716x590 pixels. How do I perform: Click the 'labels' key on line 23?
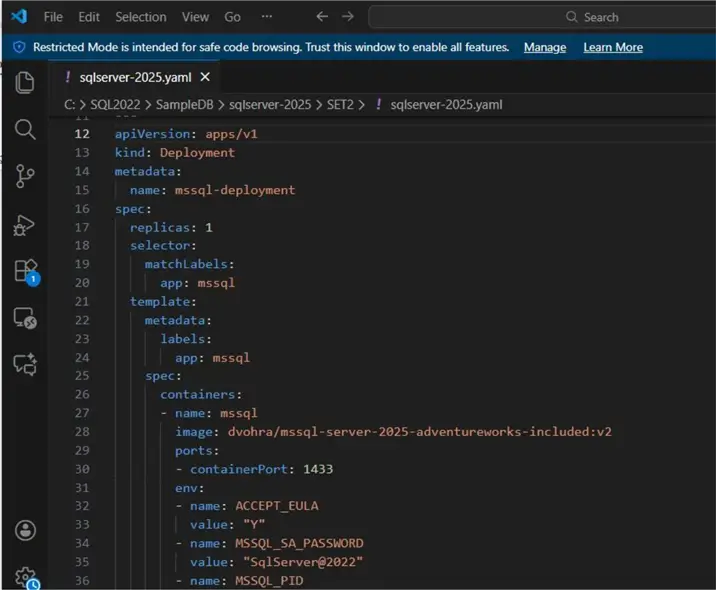pyautogui.click(x=182, y=339)
